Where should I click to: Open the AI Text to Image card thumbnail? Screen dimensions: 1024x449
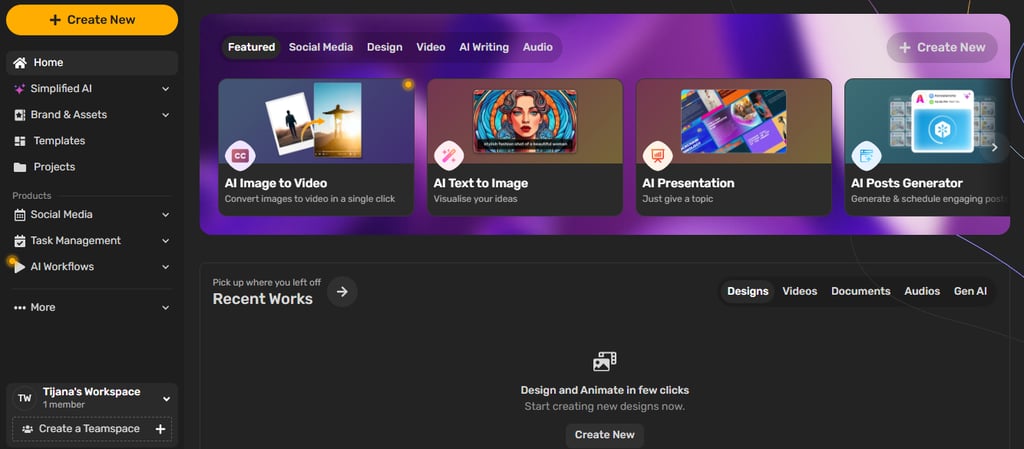525,121
